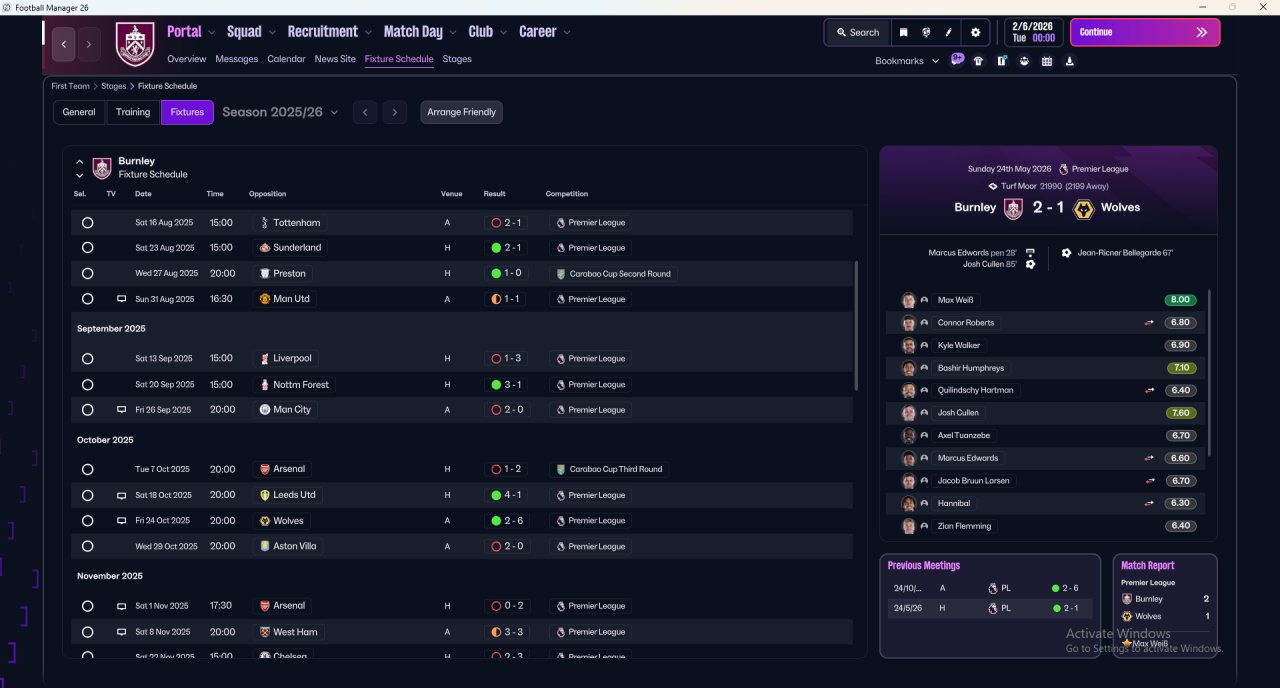Click the Search button
The image size is (1280, 688).
pos(857,32)
